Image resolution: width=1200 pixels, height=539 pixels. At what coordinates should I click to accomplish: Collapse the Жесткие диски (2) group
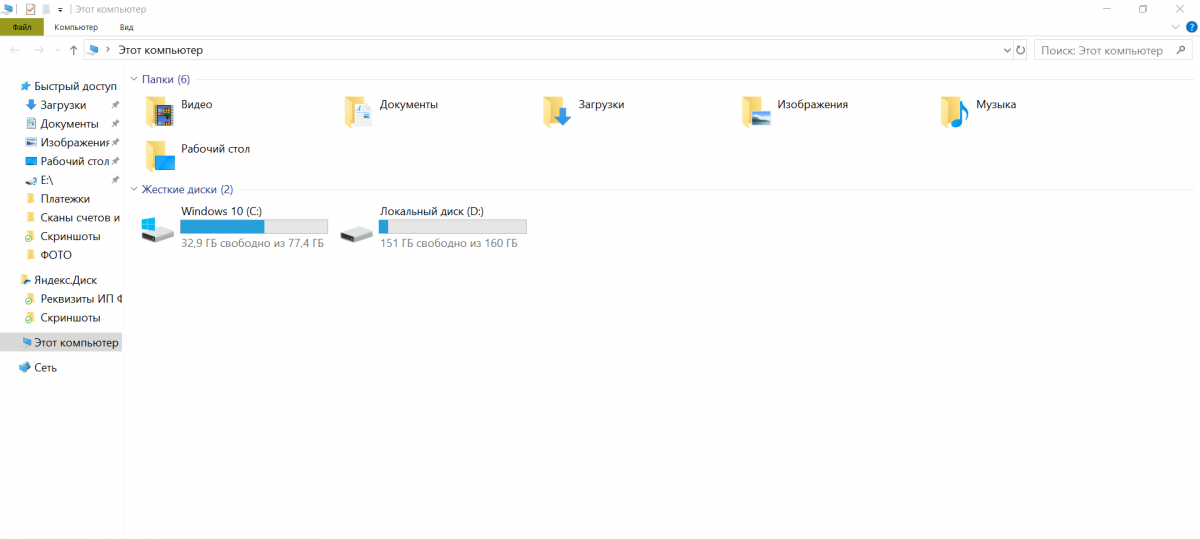point(135,189)
